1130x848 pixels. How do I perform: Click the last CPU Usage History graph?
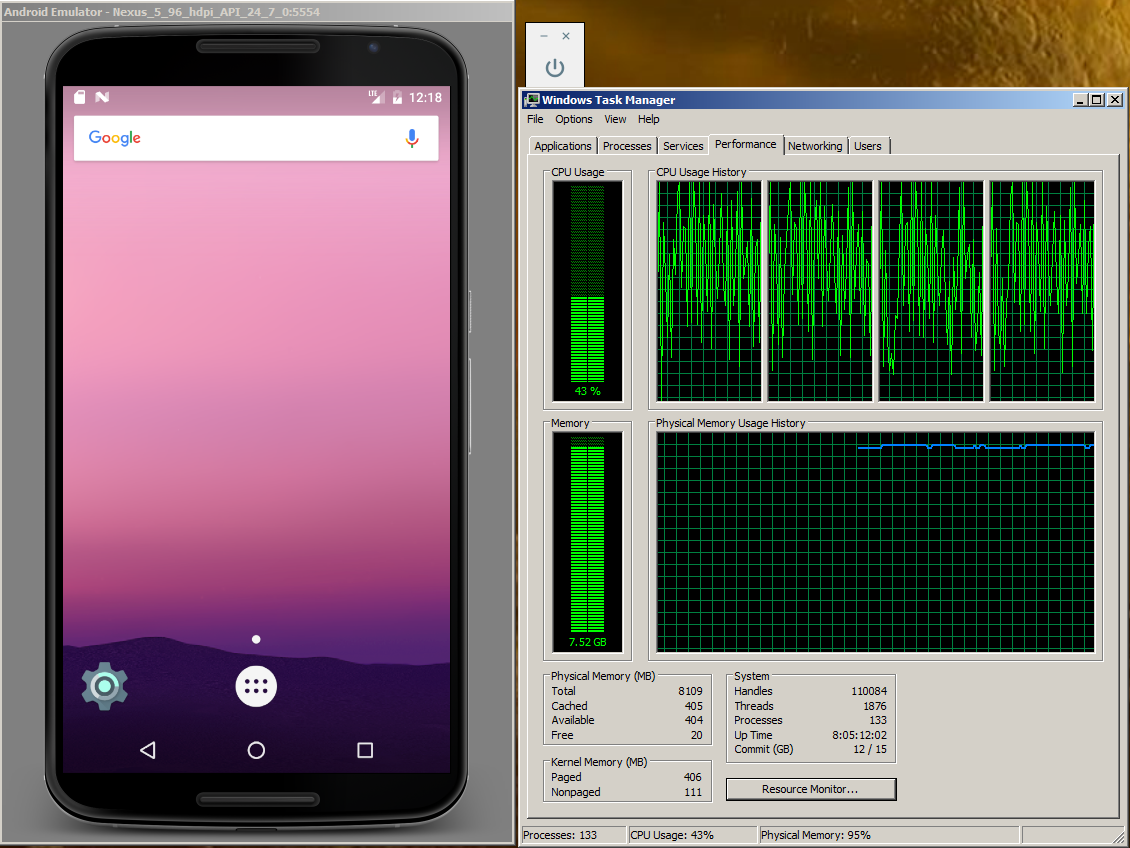pos(1042,291)
